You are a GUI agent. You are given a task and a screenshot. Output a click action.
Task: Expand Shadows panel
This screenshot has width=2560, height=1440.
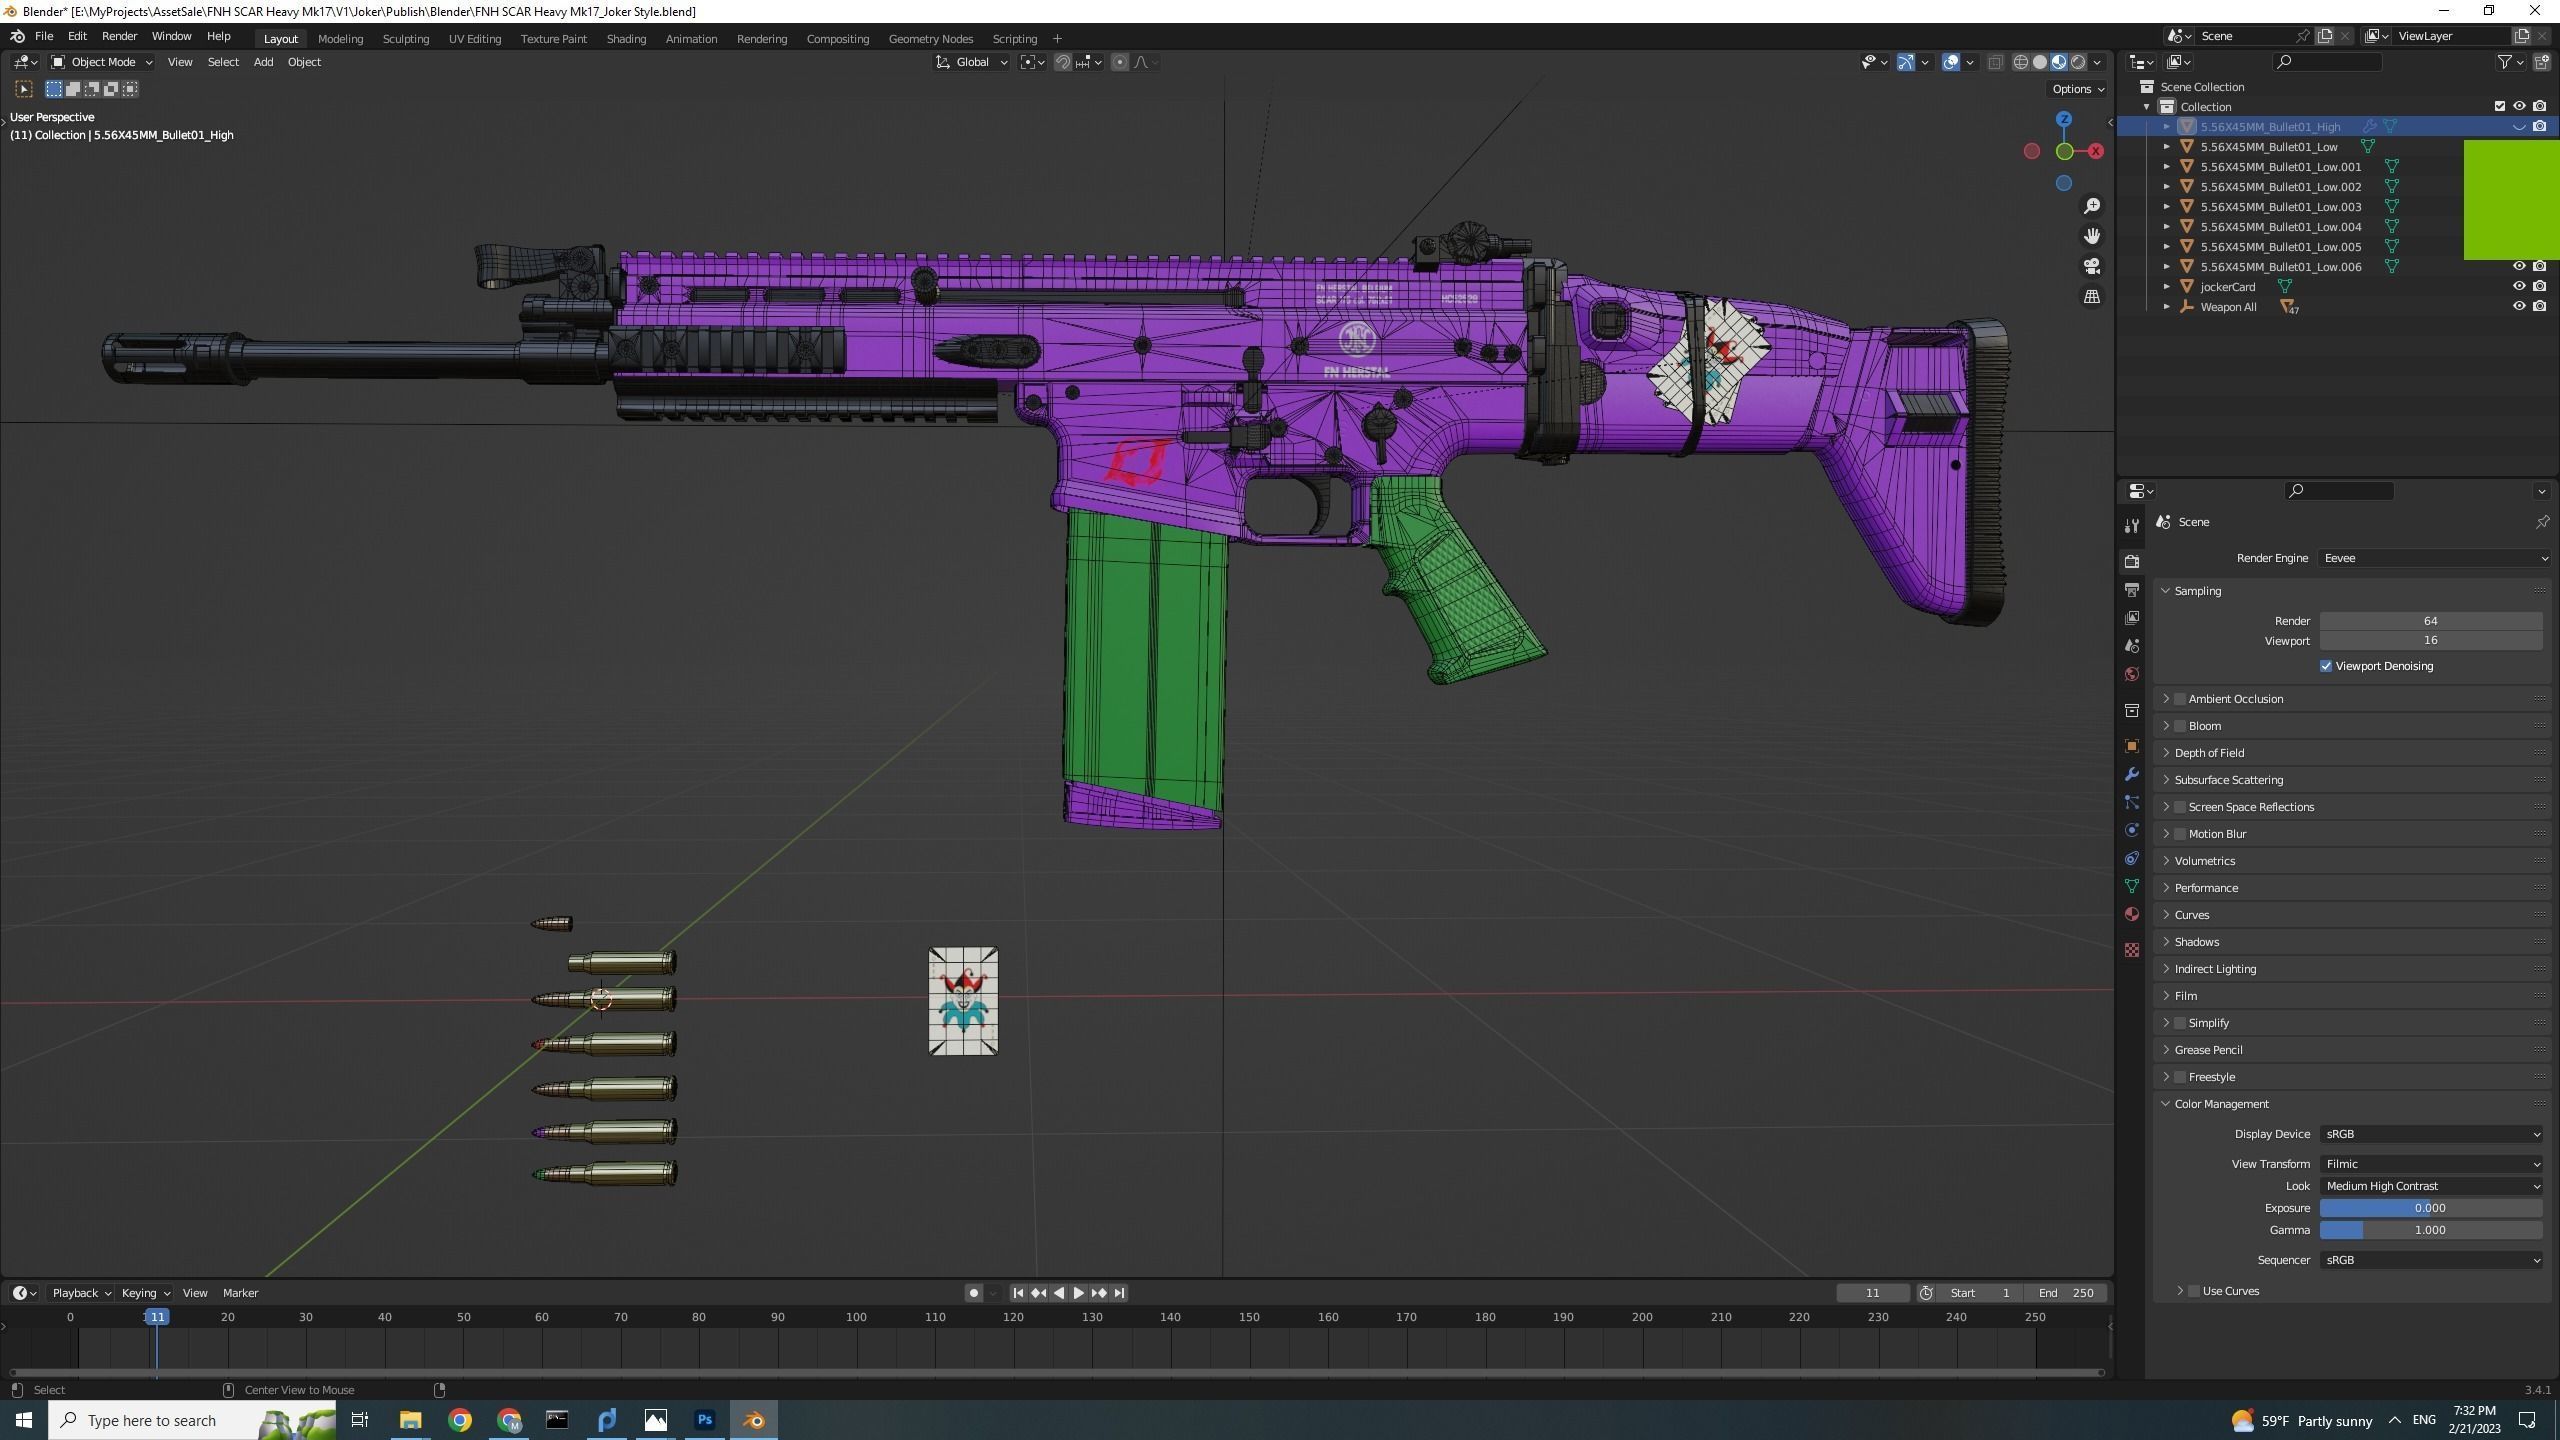point(2196,942)
